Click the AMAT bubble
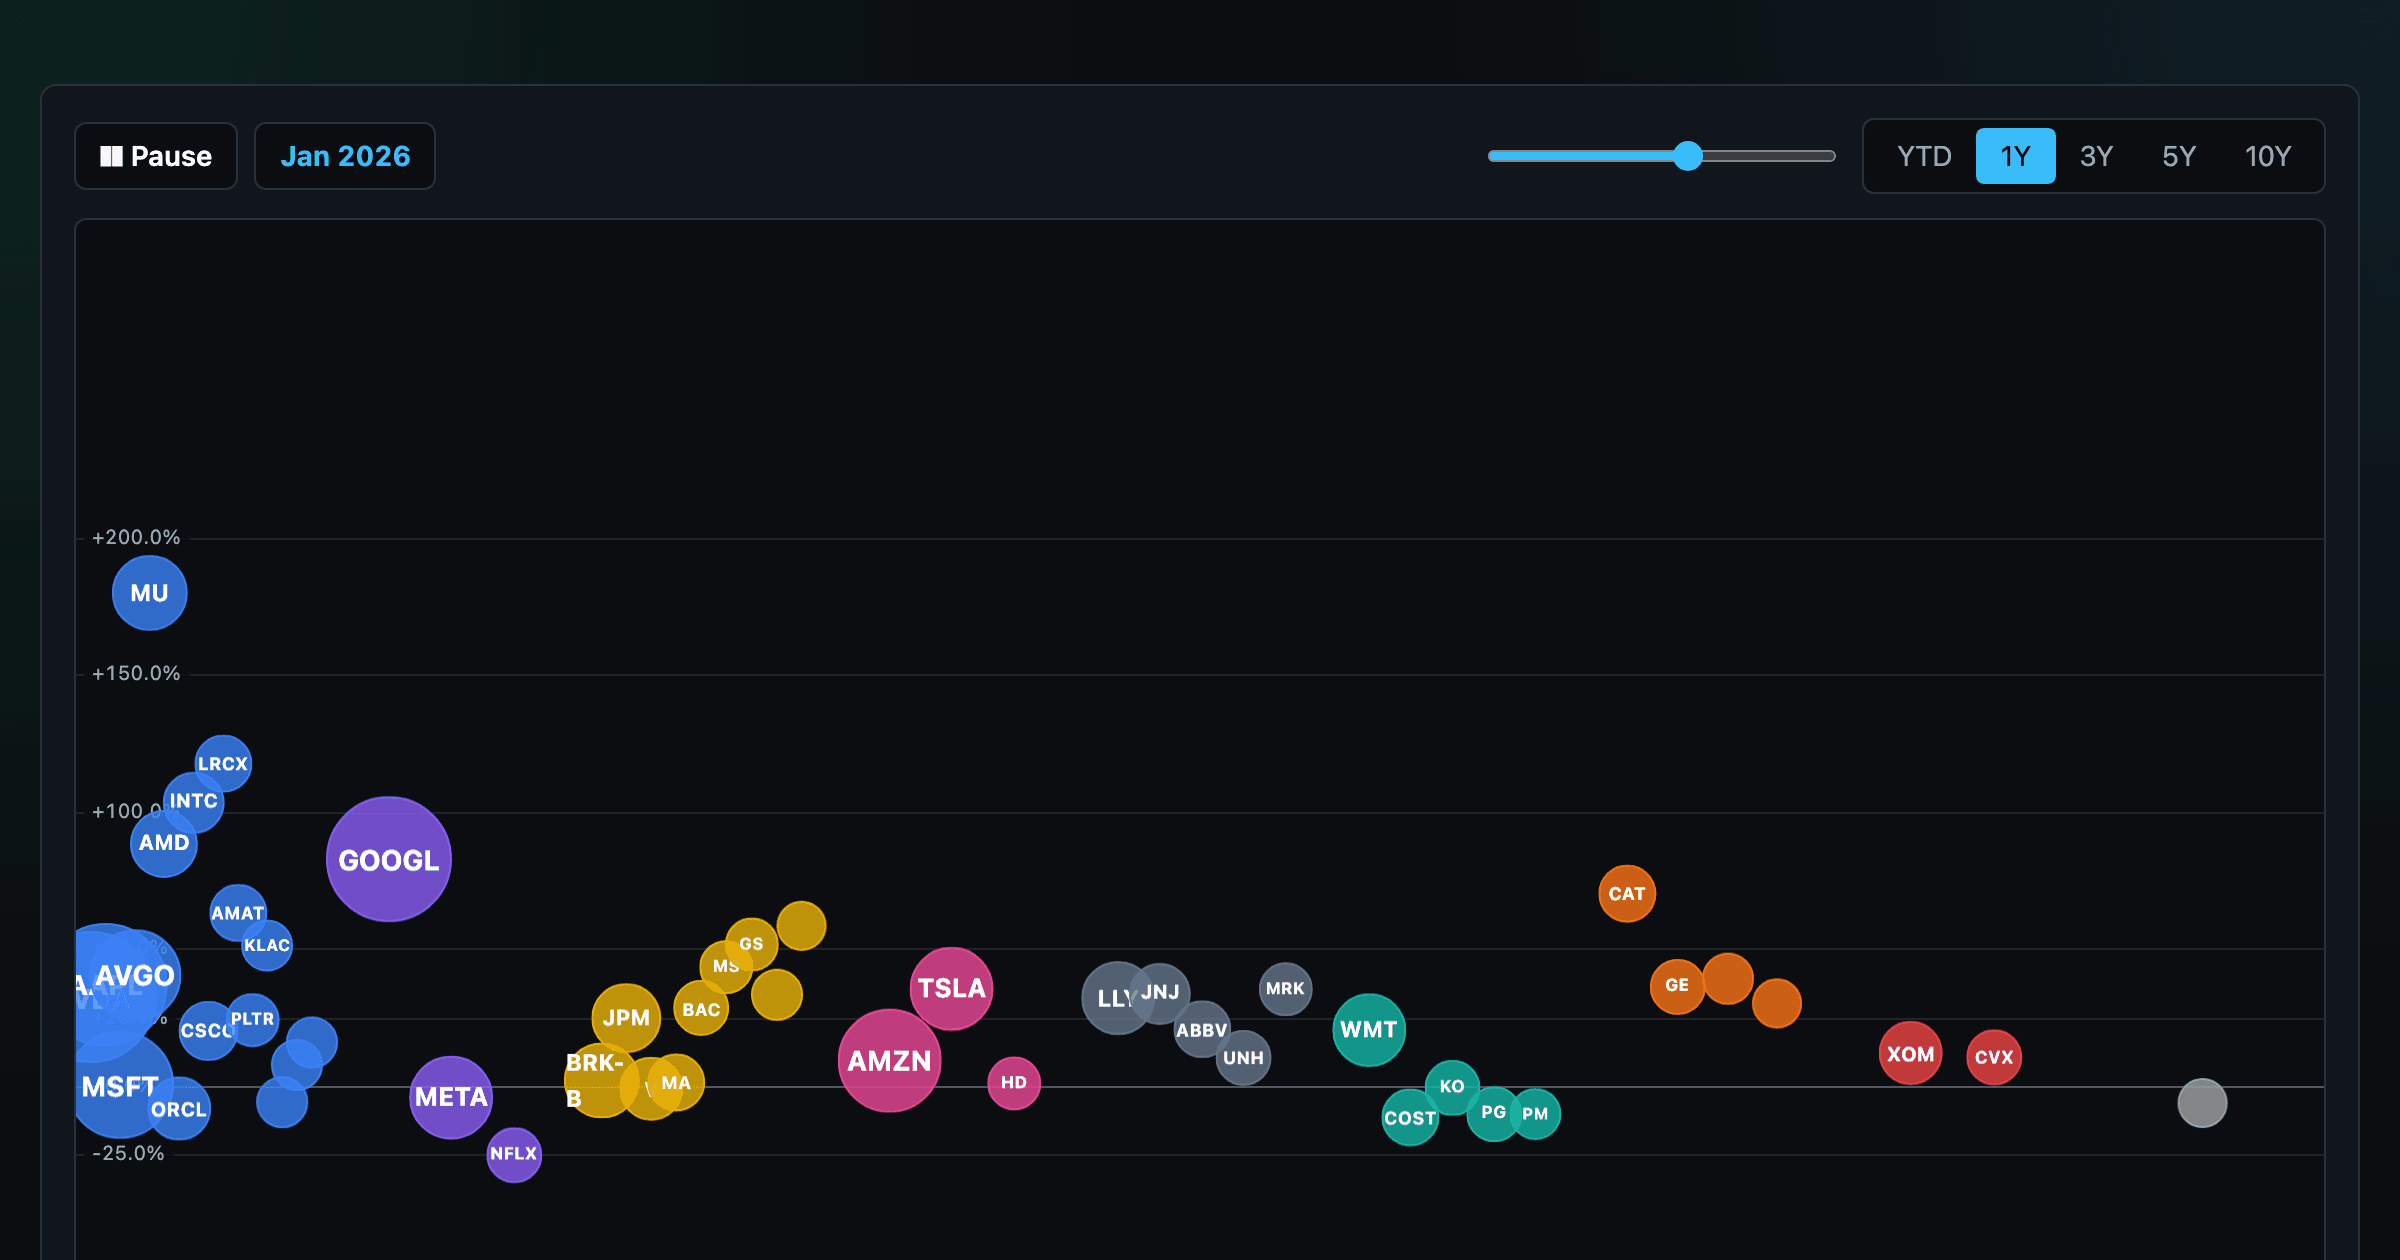2400x1260 pixels. click(x=238, y=913)
